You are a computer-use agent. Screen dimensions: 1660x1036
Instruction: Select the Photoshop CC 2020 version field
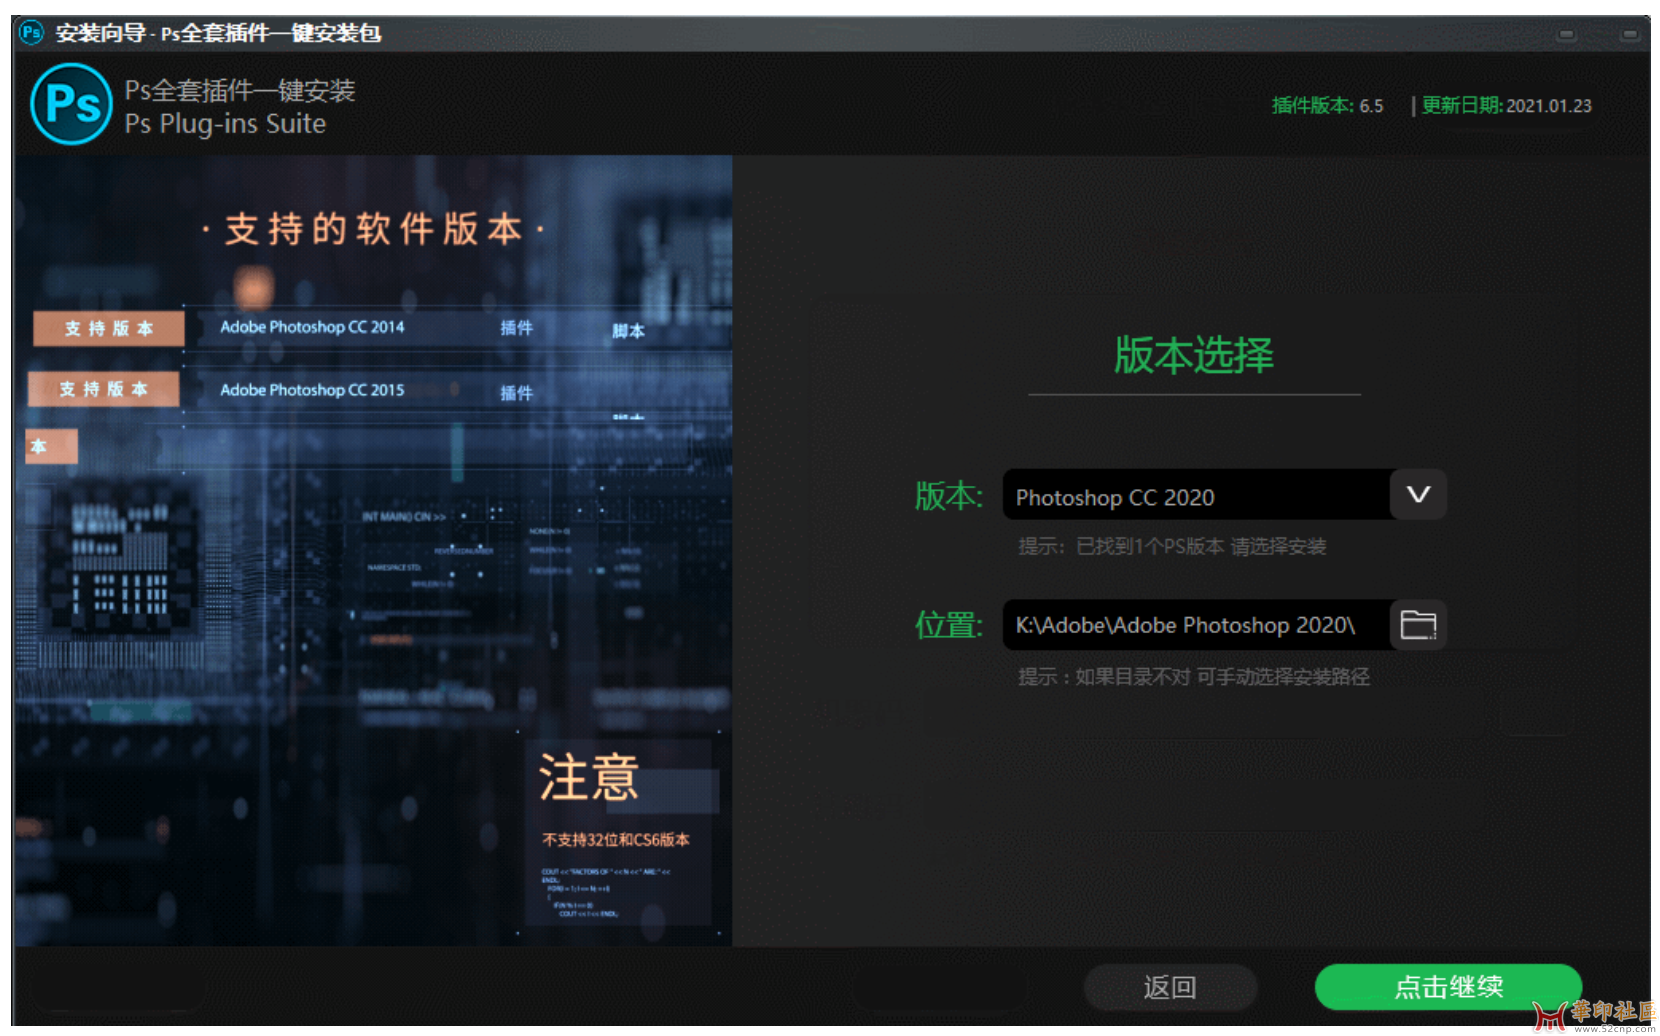click(1196, 495)
